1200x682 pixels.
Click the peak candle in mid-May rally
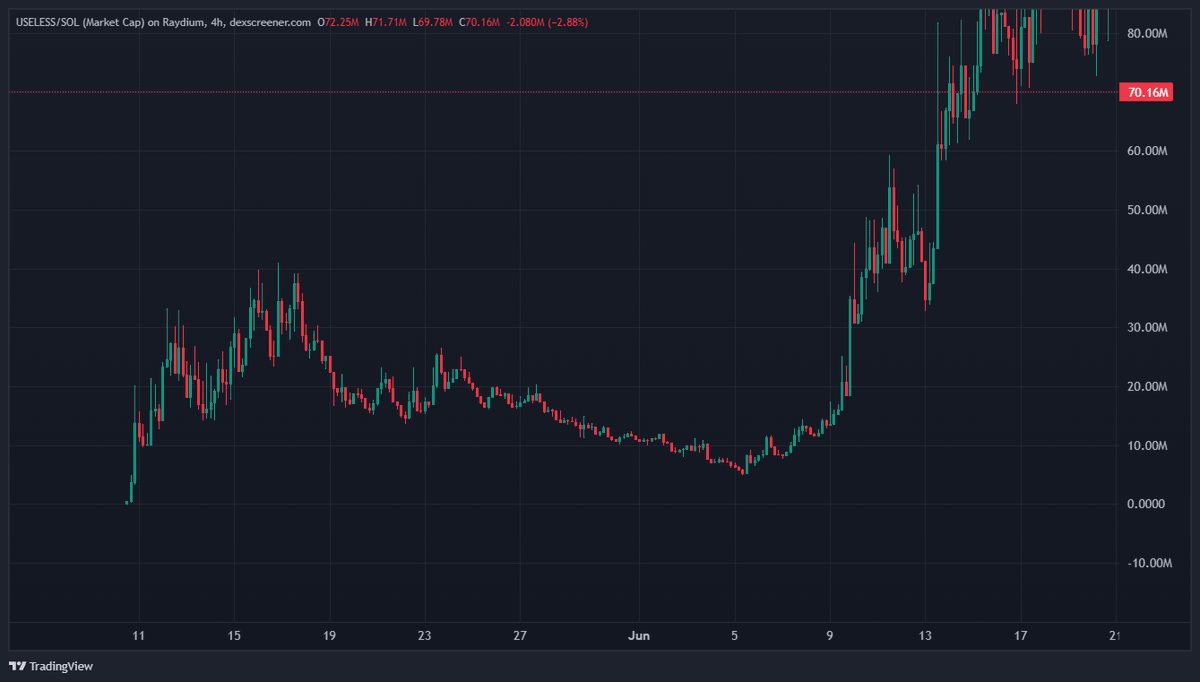pos(279,300)
